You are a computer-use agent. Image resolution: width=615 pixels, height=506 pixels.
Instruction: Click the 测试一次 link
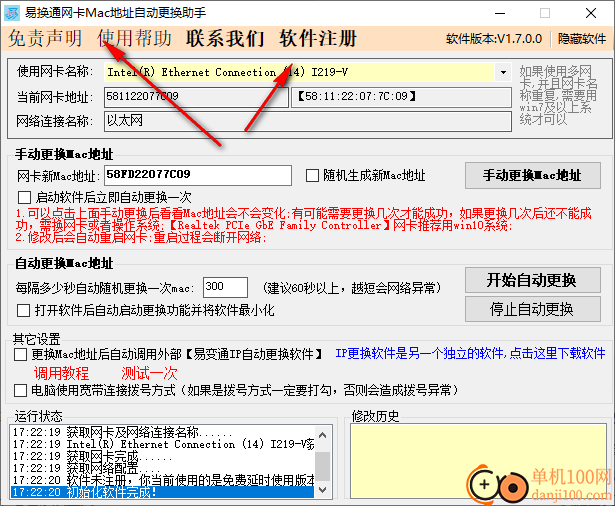click(x=149, y=373)
